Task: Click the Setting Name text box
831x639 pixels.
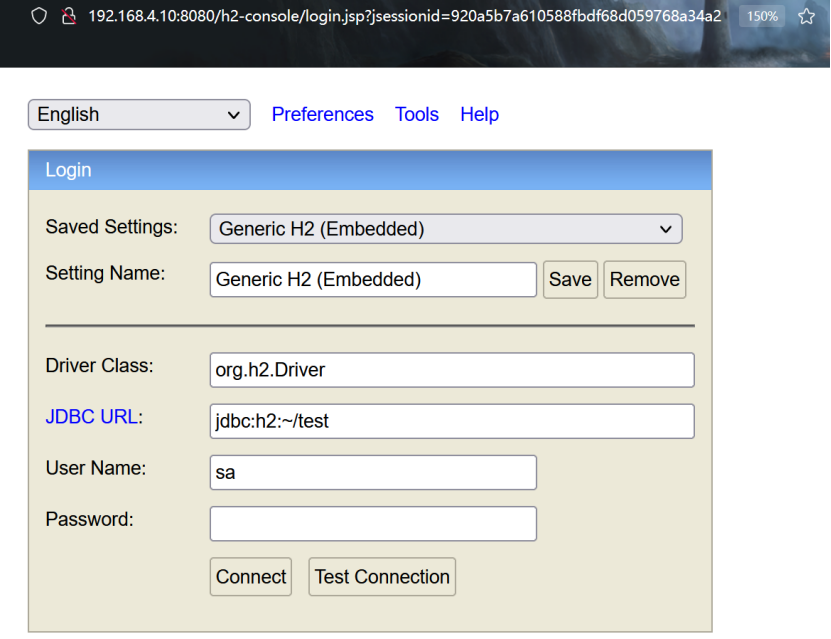Action: (x=372, y=279)
